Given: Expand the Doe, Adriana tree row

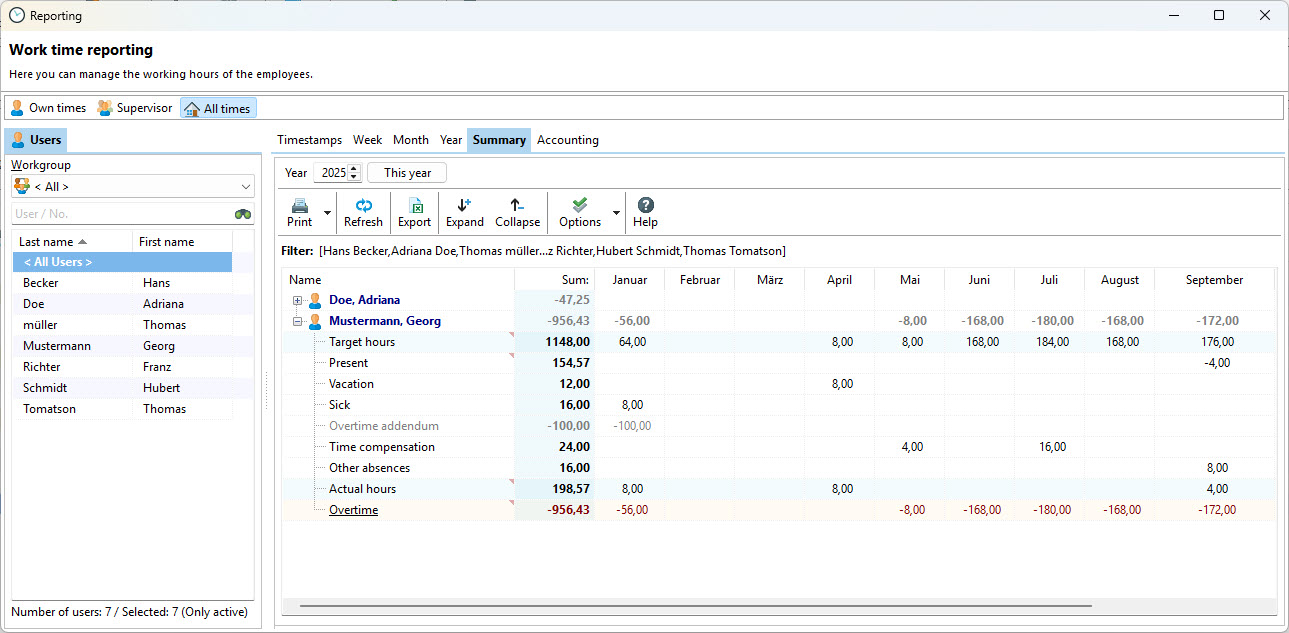Looking at the screenshot, I should (297, 300).
